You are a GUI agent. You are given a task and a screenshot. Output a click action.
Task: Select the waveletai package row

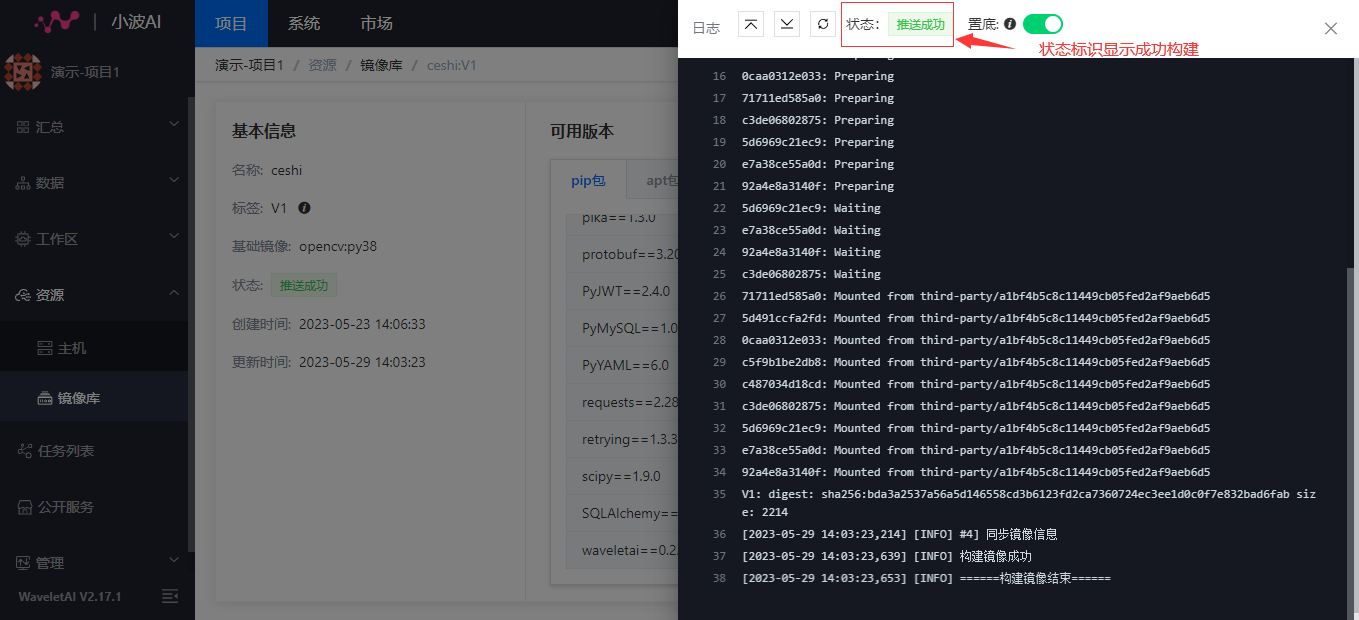(622, 550)
